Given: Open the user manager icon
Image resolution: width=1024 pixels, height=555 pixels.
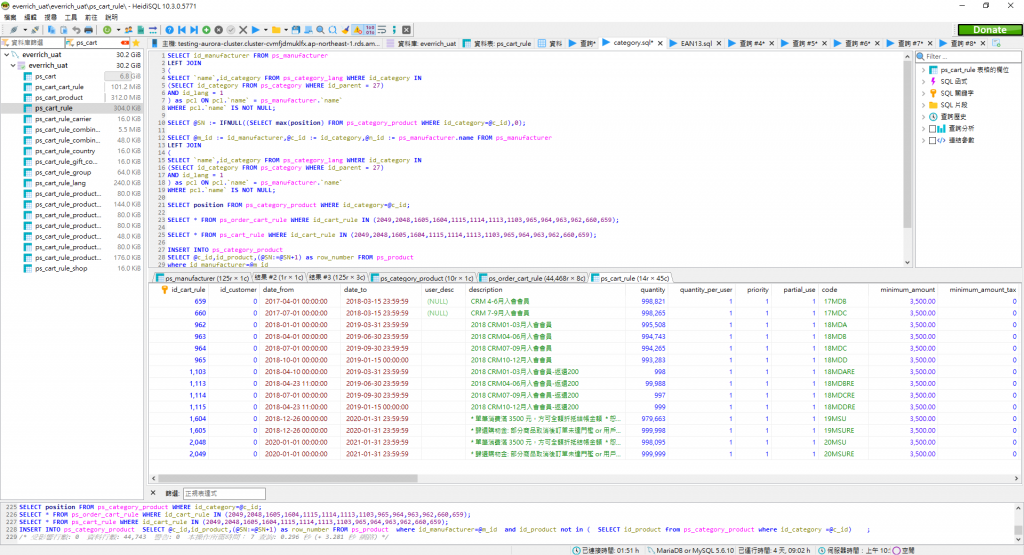Looking at the screenshot, I should click(129, 30).
